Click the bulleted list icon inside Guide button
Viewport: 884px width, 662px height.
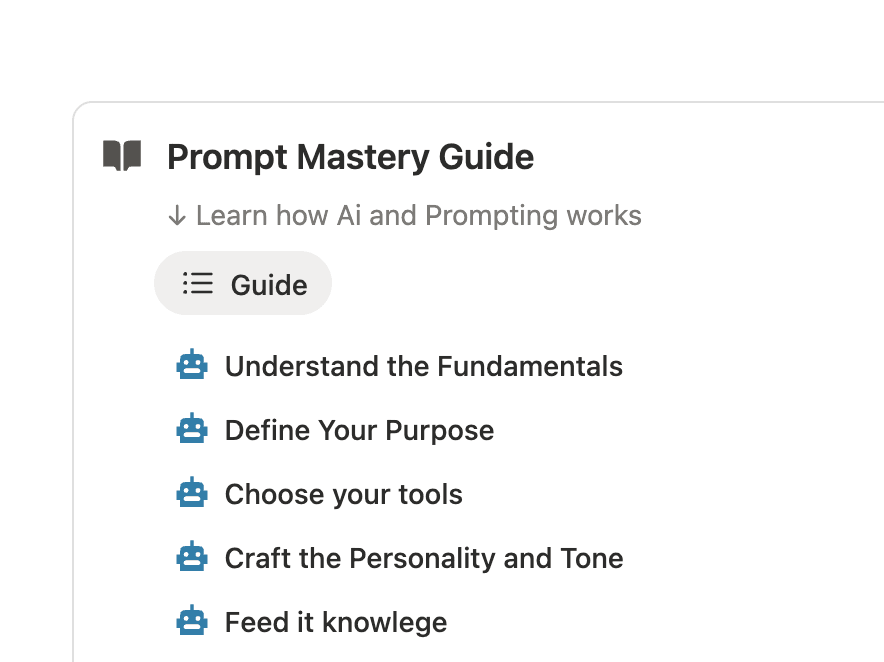[198, 283]
